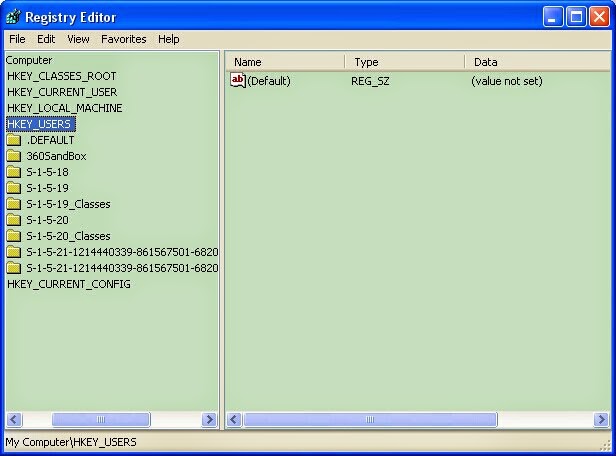Click the folder icon beside S-1-5-20

(x=14, y=220)
